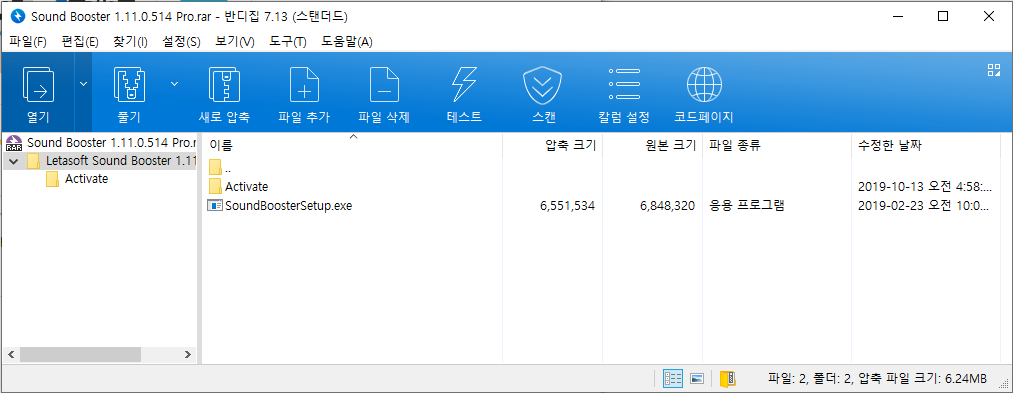The image size is (1013, 393).
Task: Open the 설정(S) menu
Action: (x=181, y=42)
